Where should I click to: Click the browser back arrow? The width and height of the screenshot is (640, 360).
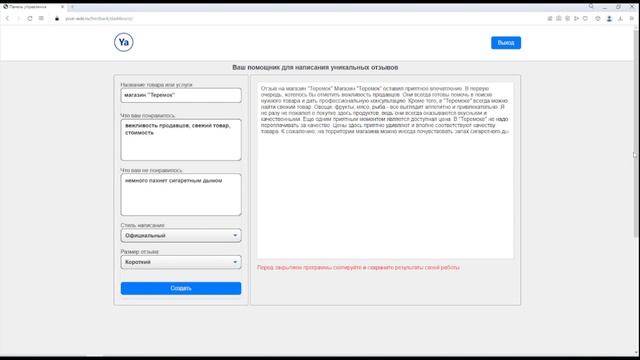click(x=7, y=18)
